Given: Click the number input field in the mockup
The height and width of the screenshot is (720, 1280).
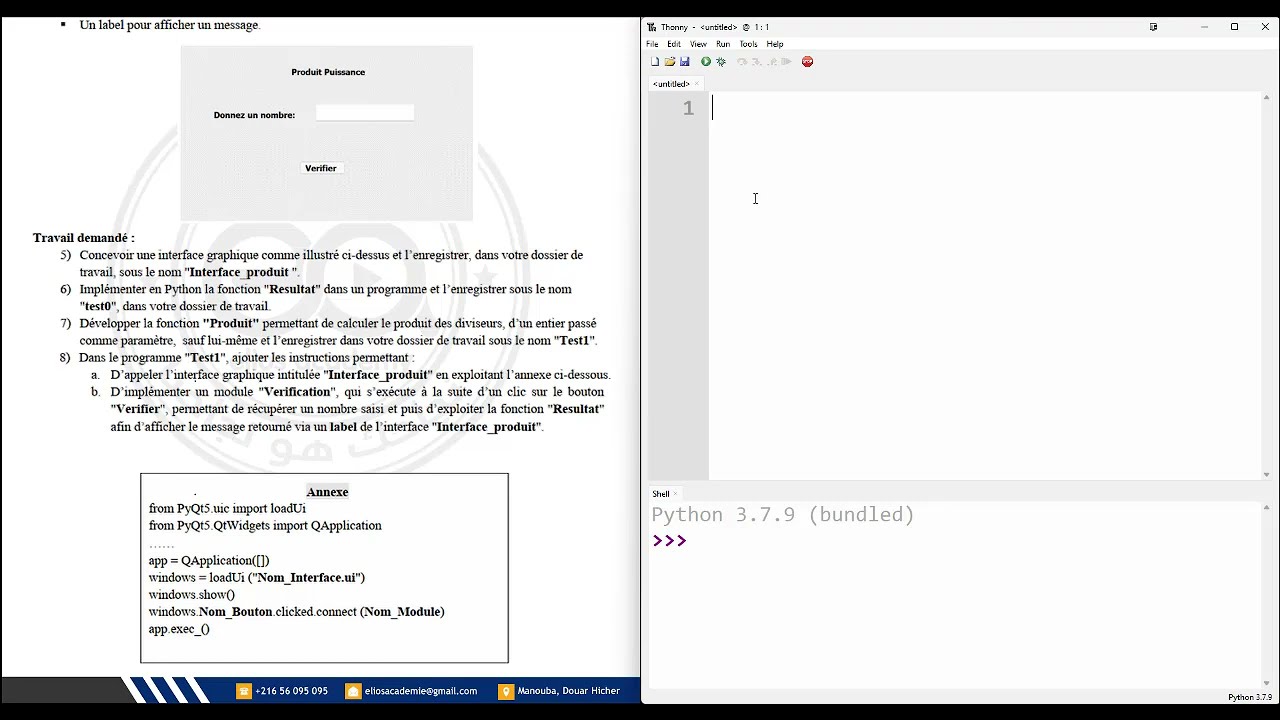Looking at the screenshot, I should 365,114.
